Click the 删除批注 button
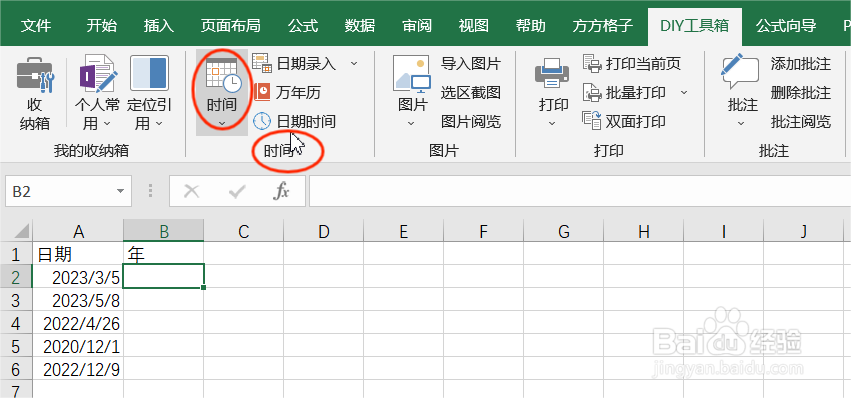The image size is (851, 398). 801,93
